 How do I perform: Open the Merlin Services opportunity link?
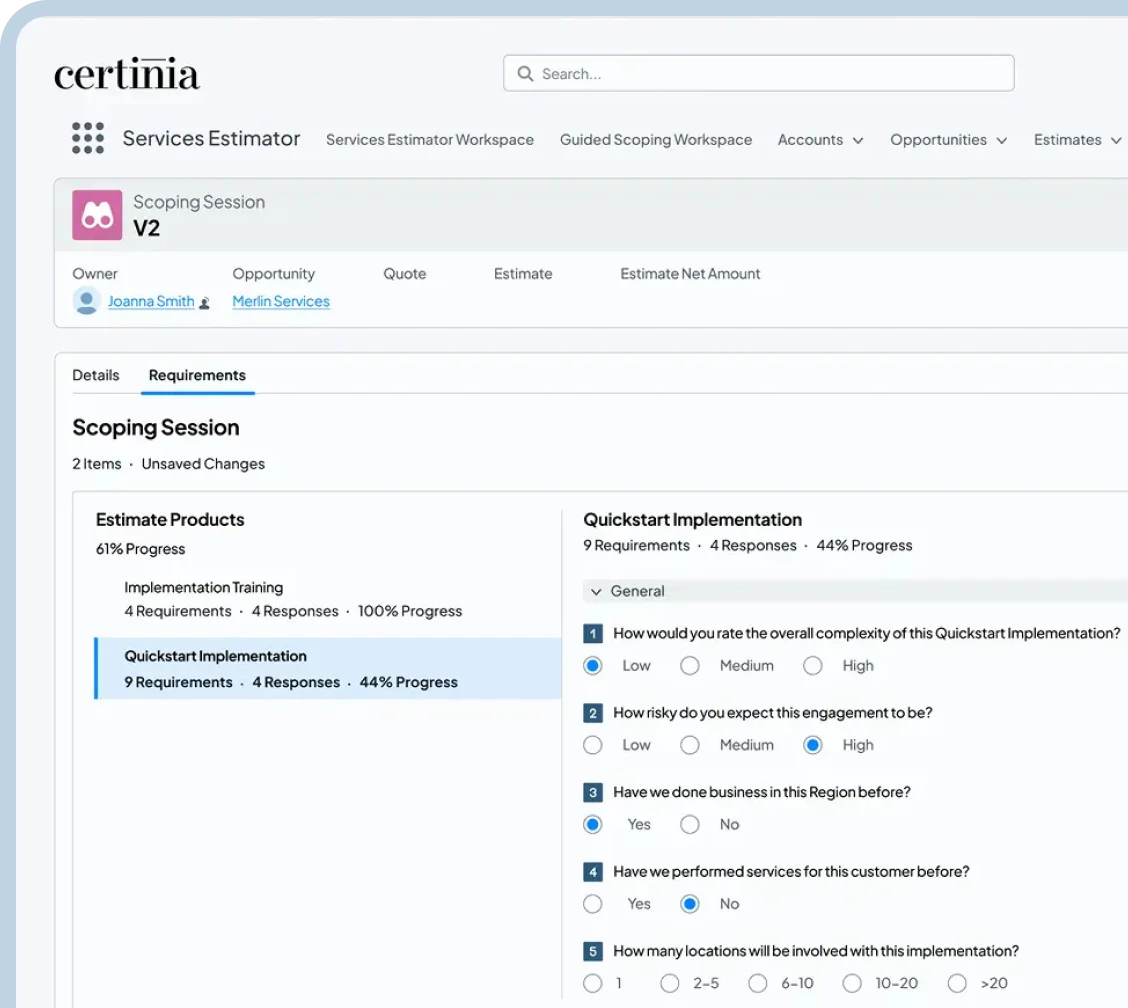pos(281,301)
